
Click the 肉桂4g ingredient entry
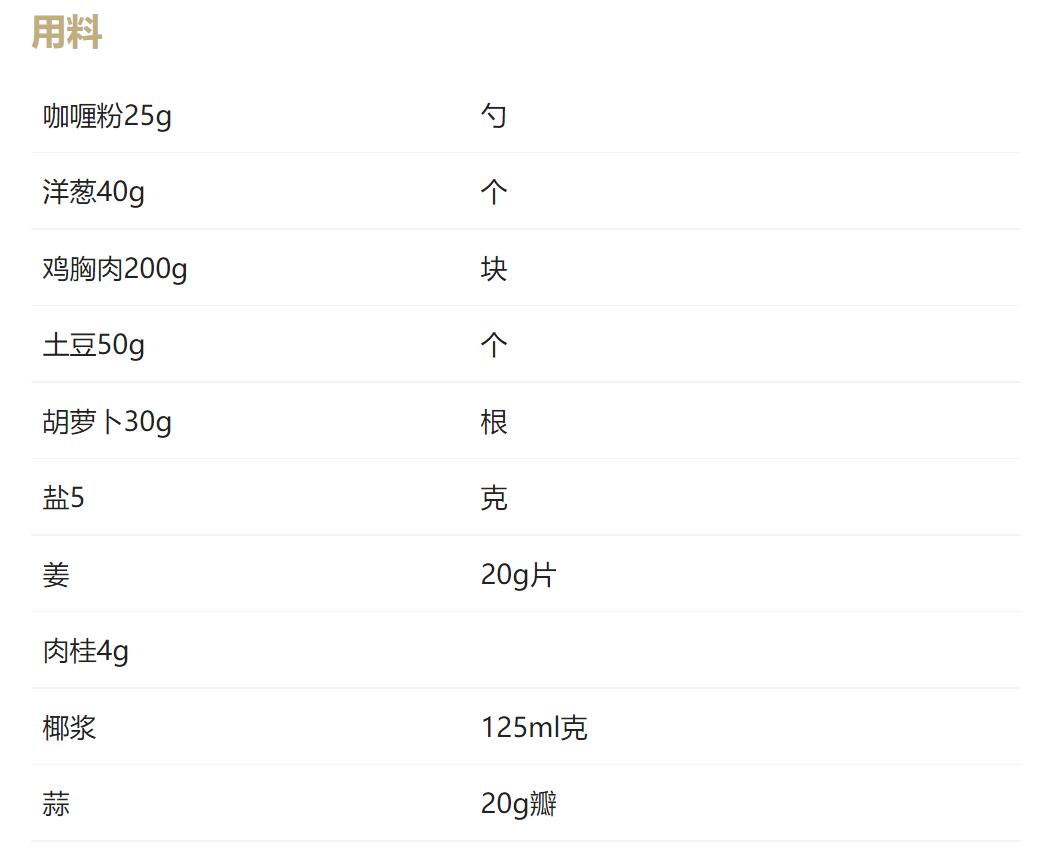pos(86,651)
